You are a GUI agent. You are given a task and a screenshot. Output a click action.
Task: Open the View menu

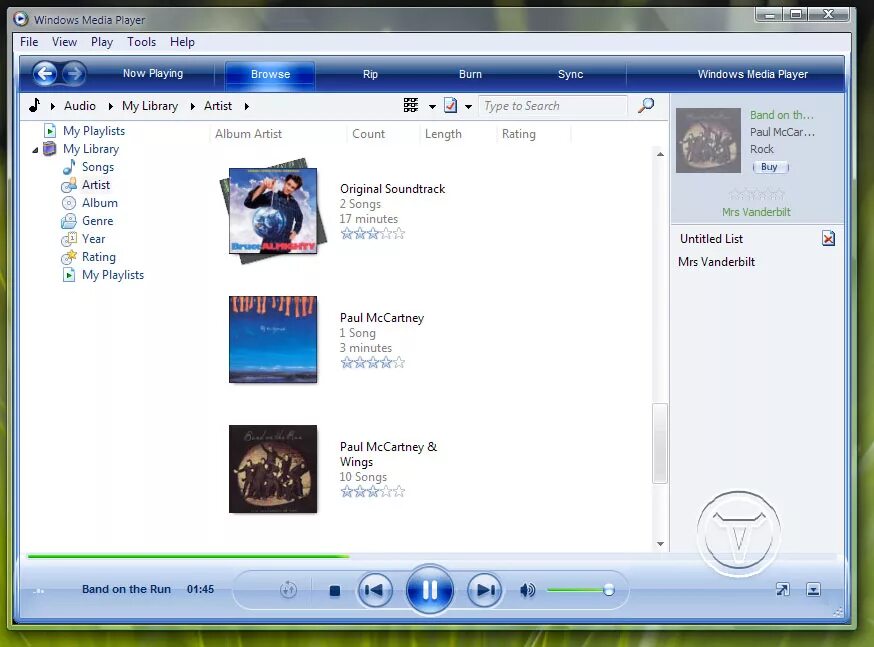[x=64, y=42]
